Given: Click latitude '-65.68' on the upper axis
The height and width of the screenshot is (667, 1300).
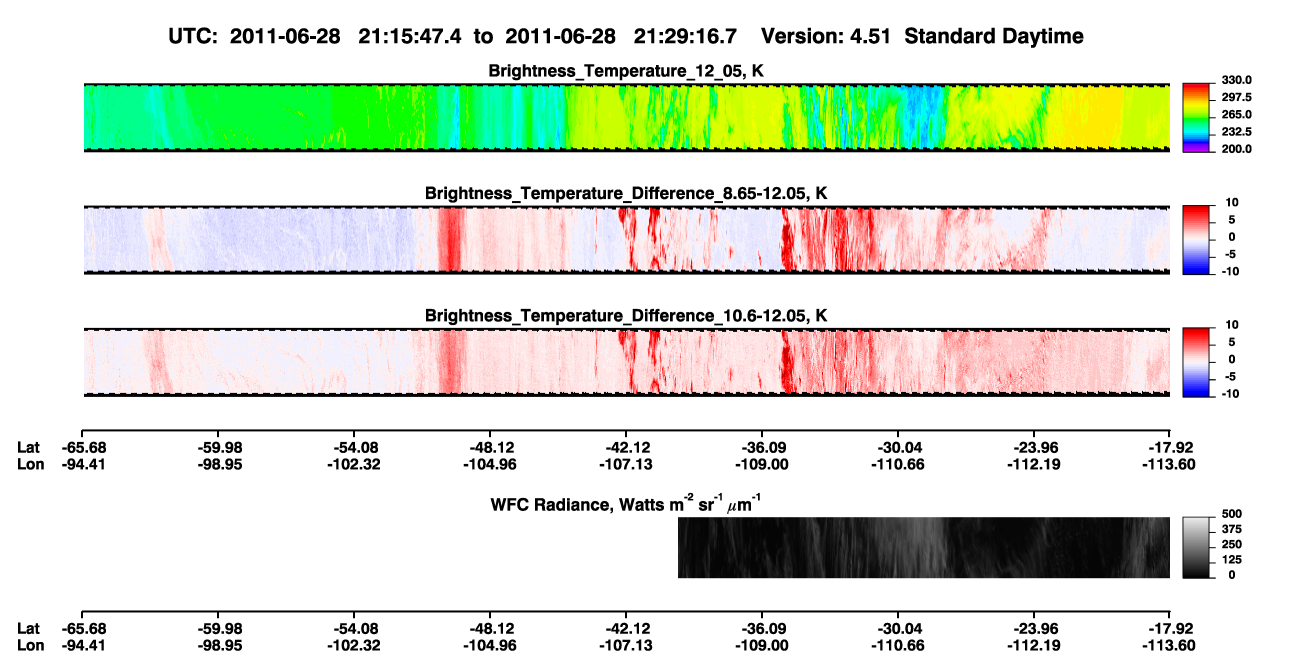Looking at the screenshot, I should [82, 447].
